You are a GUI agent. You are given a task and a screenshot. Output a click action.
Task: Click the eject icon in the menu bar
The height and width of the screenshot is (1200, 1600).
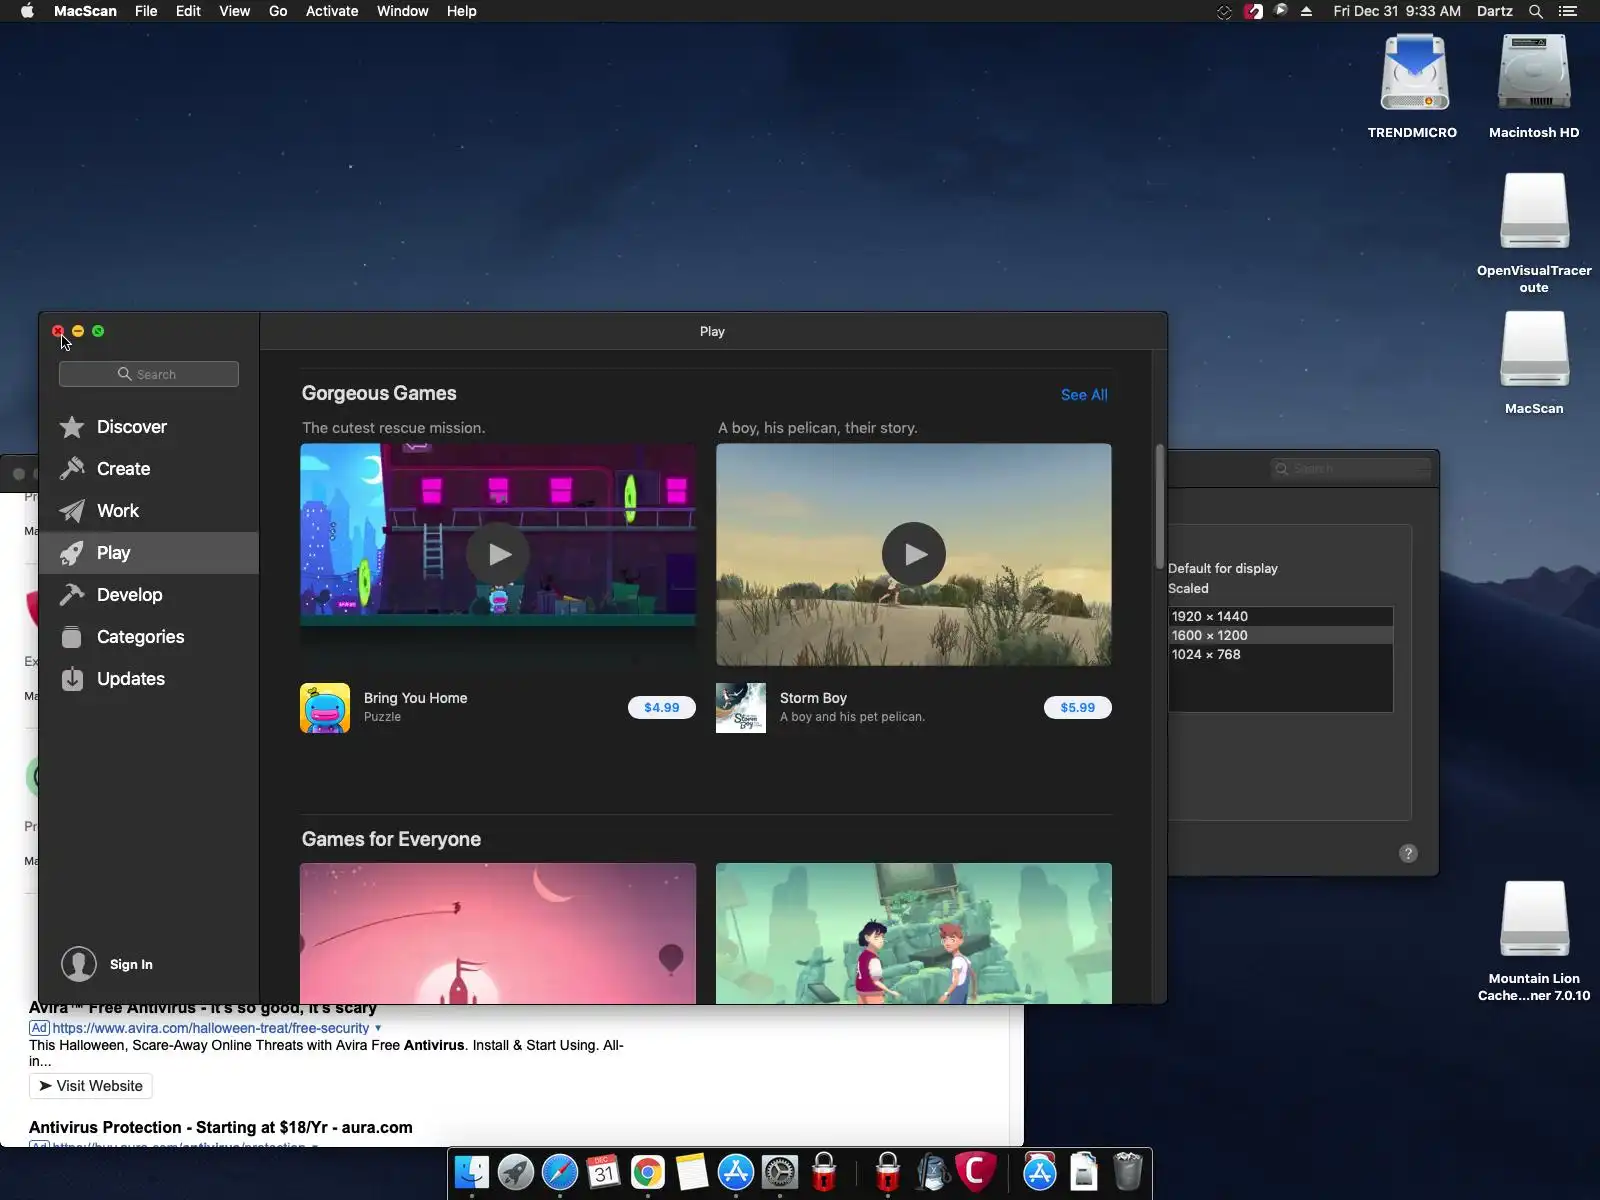(1306, 11)
